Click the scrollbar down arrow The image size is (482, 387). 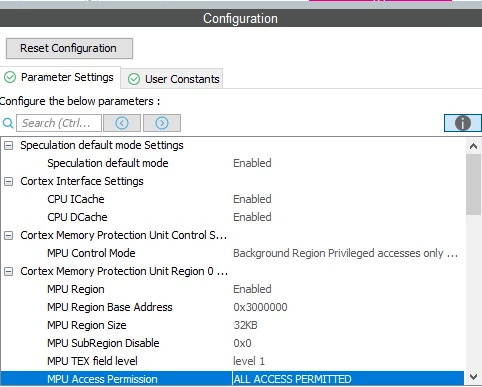point(473,377)
